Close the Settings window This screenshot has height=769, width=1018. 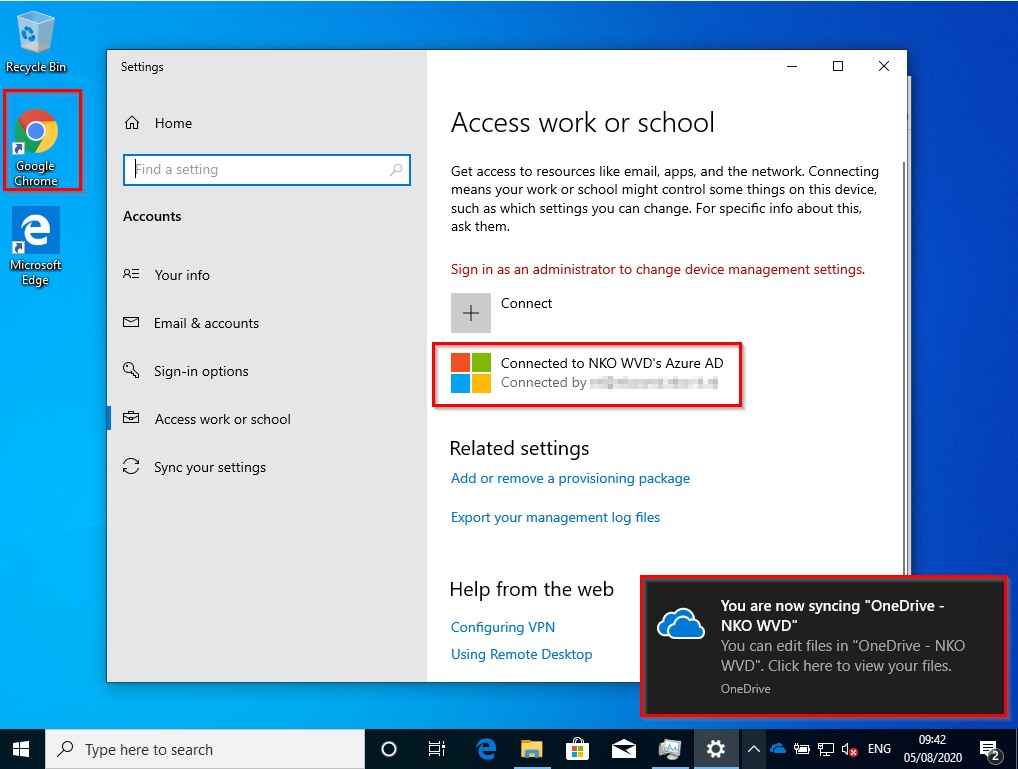(x=884, y=66)
